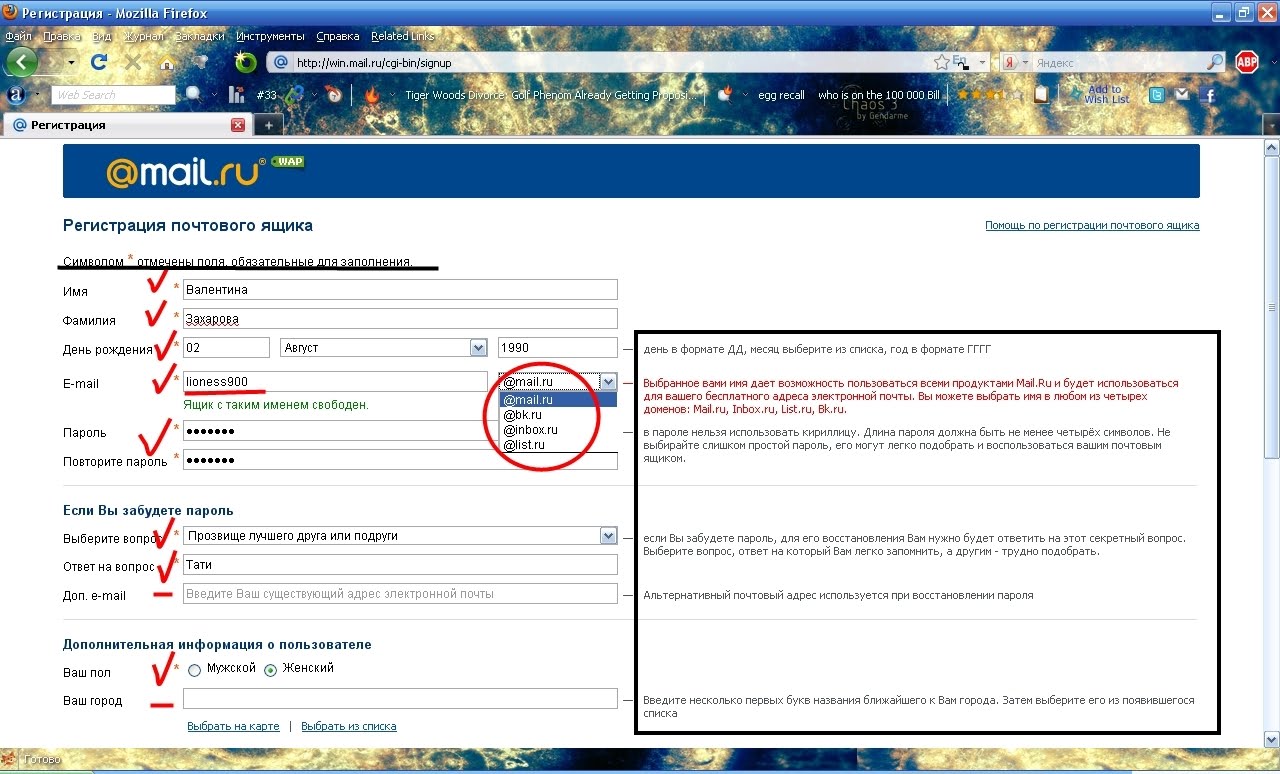Click the mail envelope toolbar icon
Image resolution: width=1280 pixels, height=774 pixels.
tap(1182, 95)
